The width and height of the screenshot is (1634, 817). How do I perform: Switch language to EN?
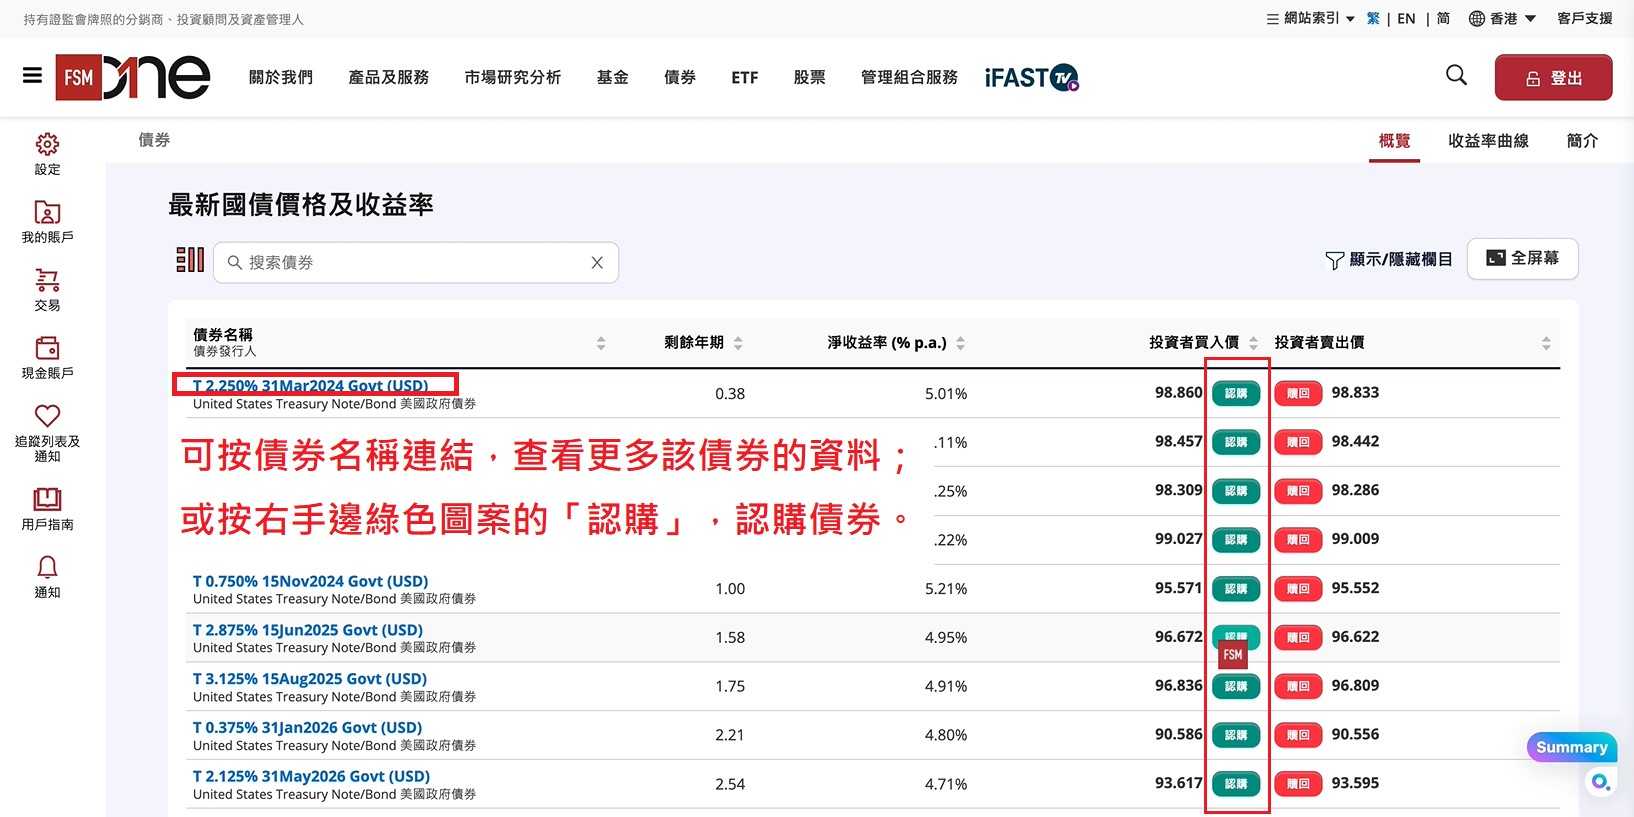pos(1406,18)
